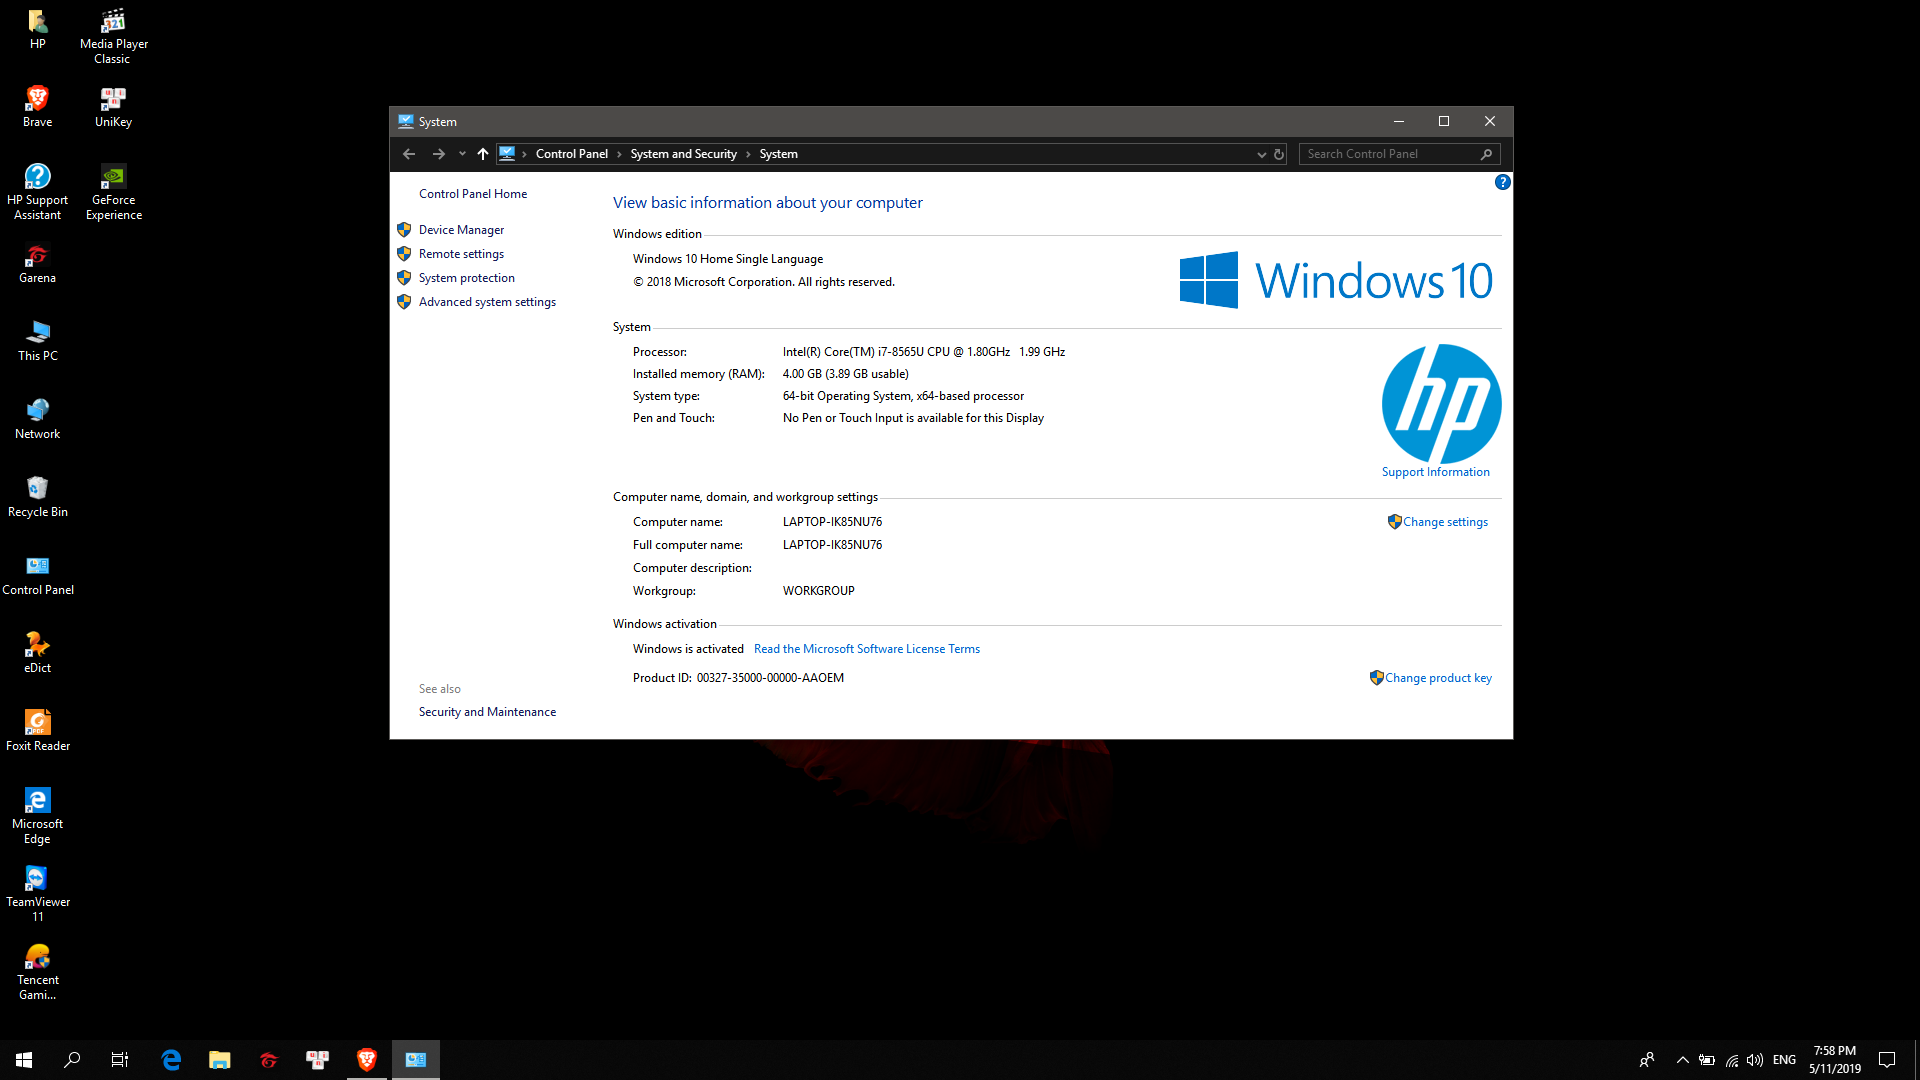Select the Garena desktop icon
This screenshot has width=1920, height=1080.
pos(37,263)
